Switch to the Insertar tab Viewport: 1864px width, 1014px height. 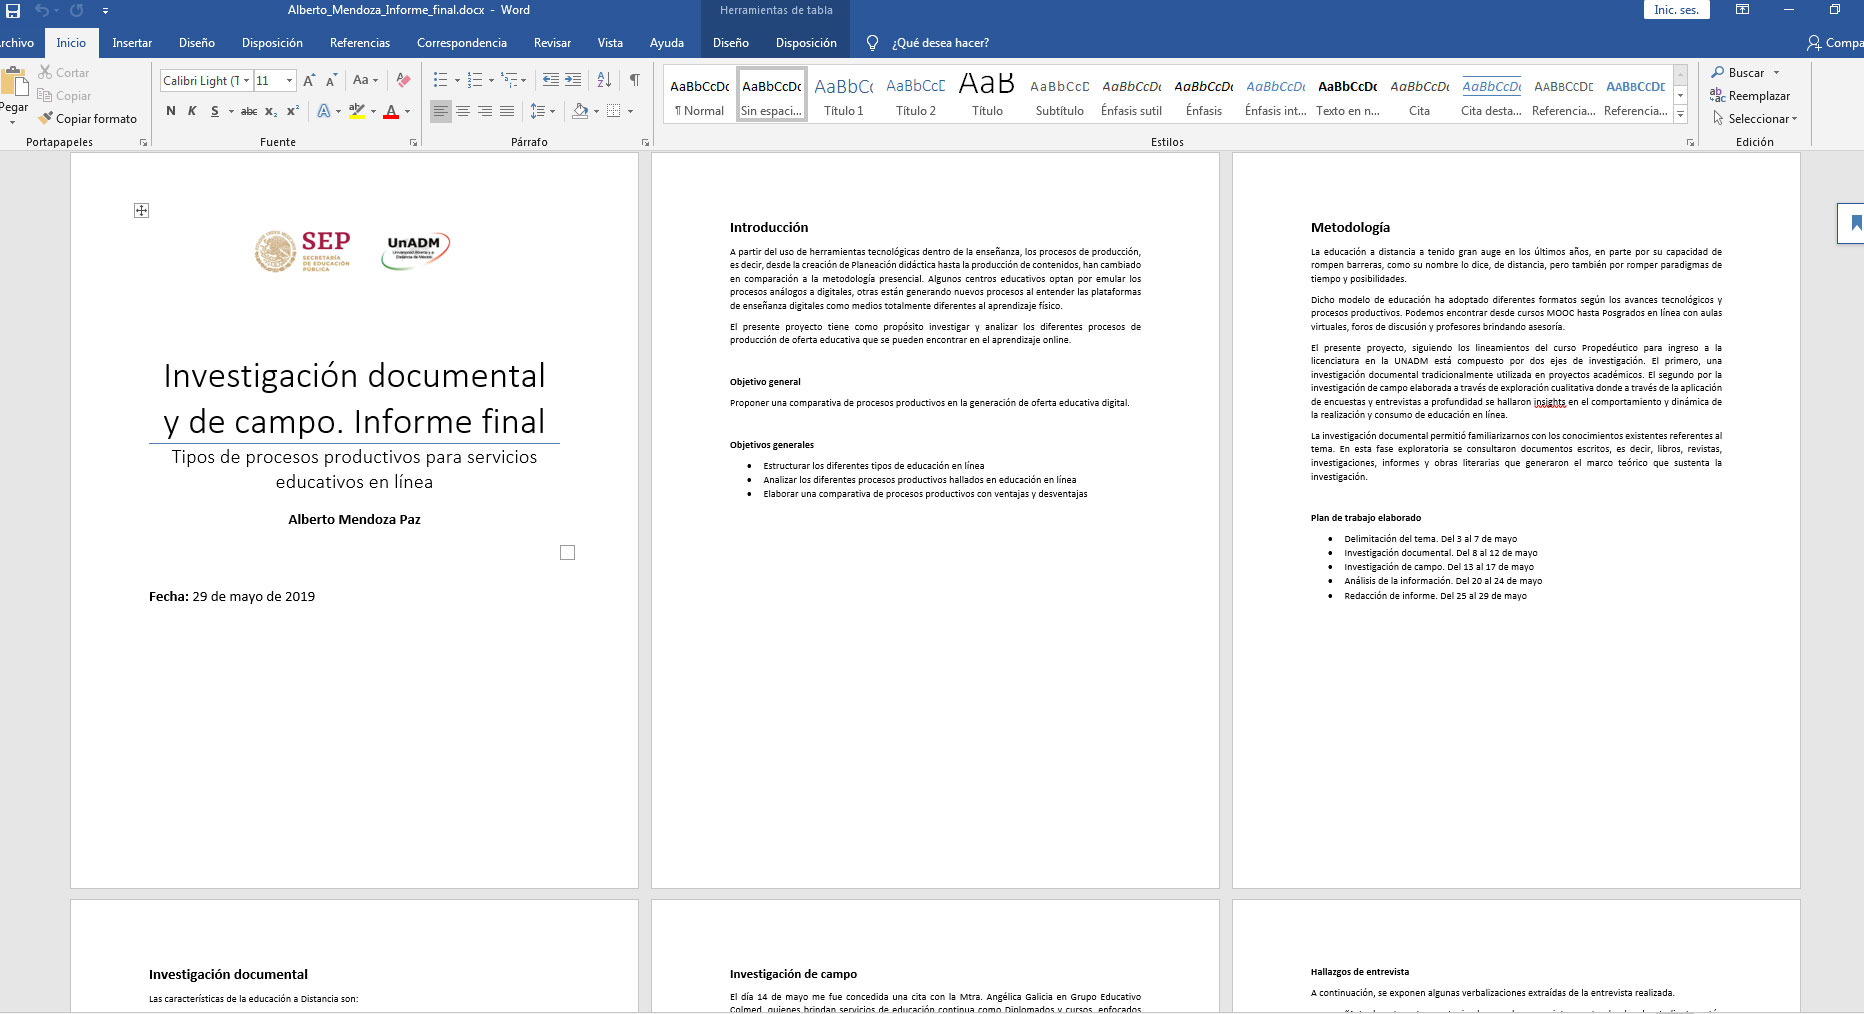click(x=132, y=43)
